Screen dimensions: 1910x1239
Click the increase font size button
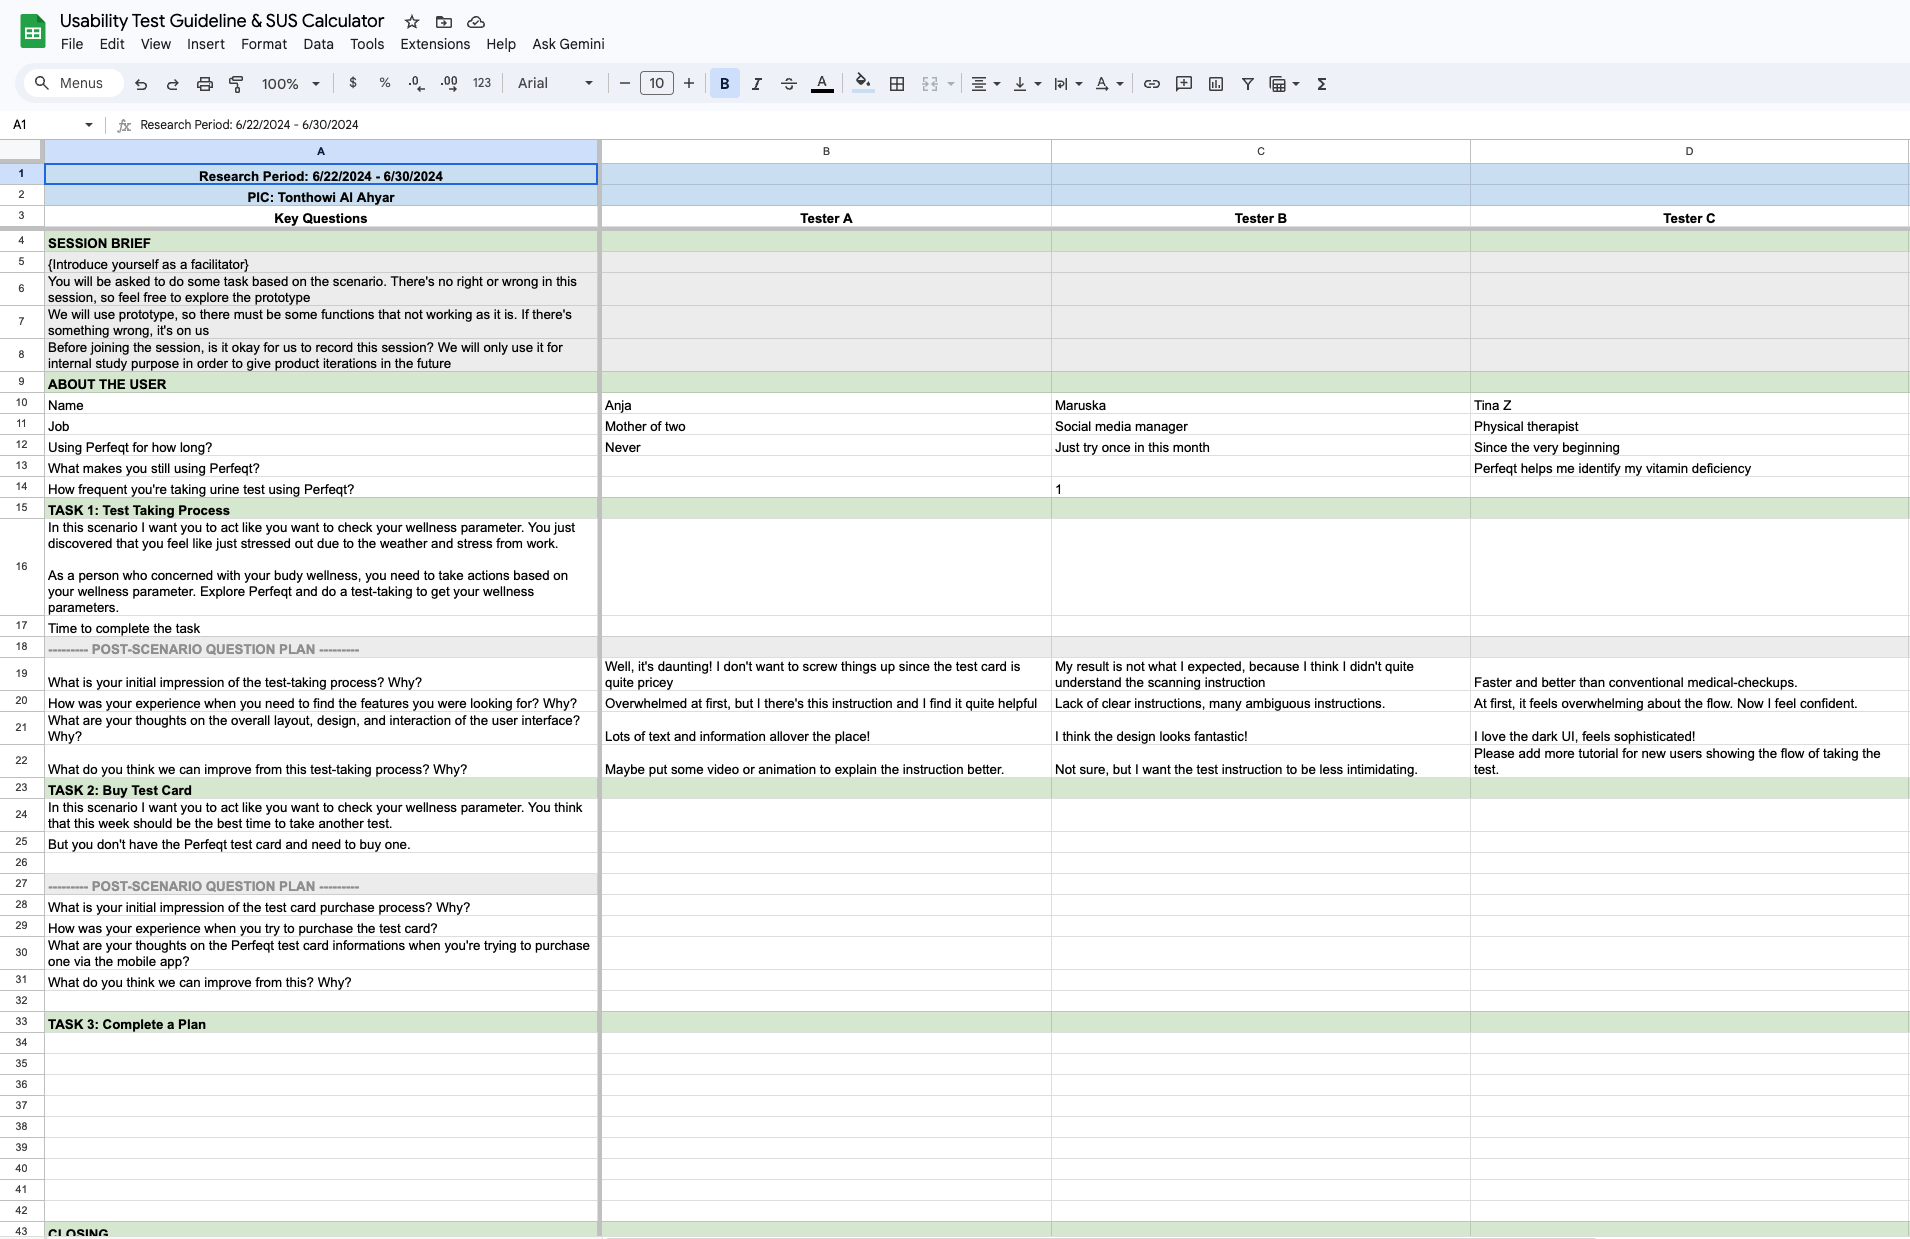[x=689, y=84]
